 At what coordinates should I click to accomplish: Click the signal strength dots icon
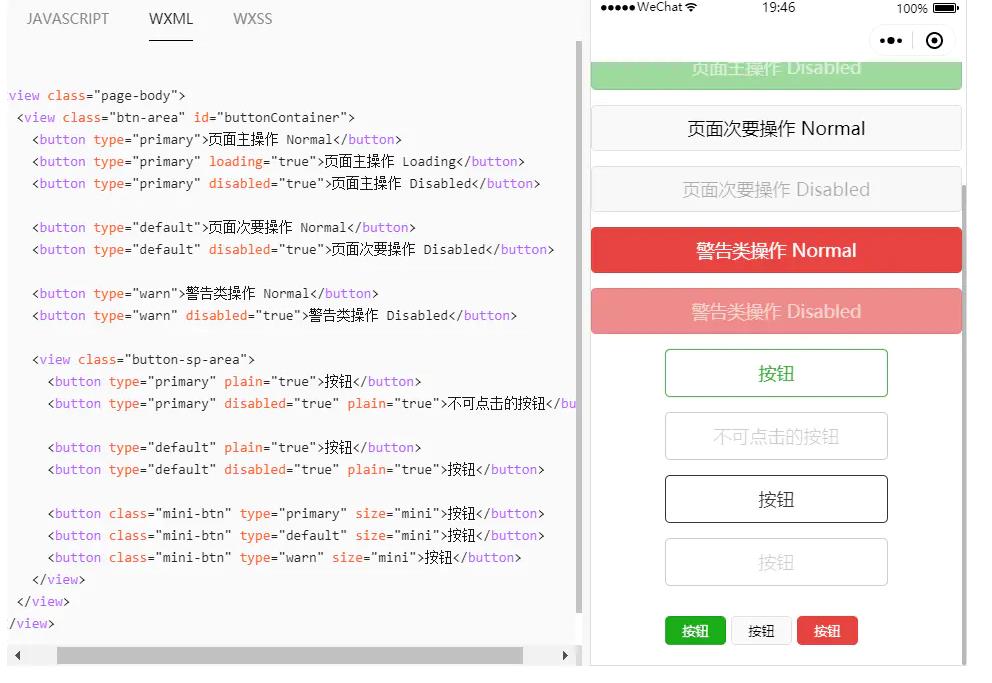point(618,7)
